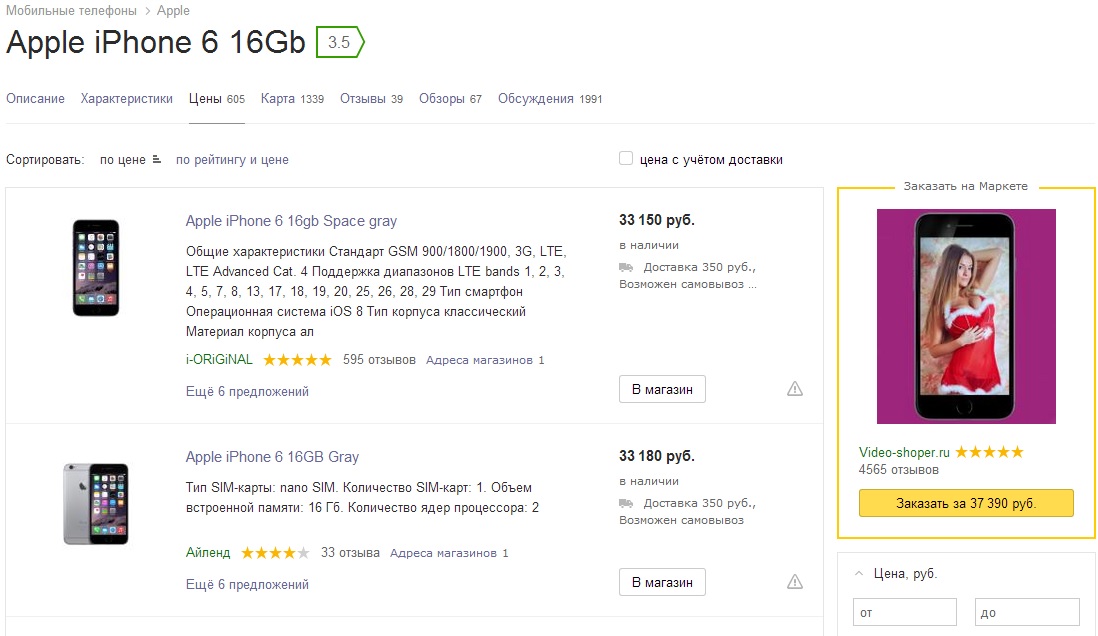This screenshot has width=1098, height=636.
Task: Open the Характеристики tab
Action: [127, 99]
